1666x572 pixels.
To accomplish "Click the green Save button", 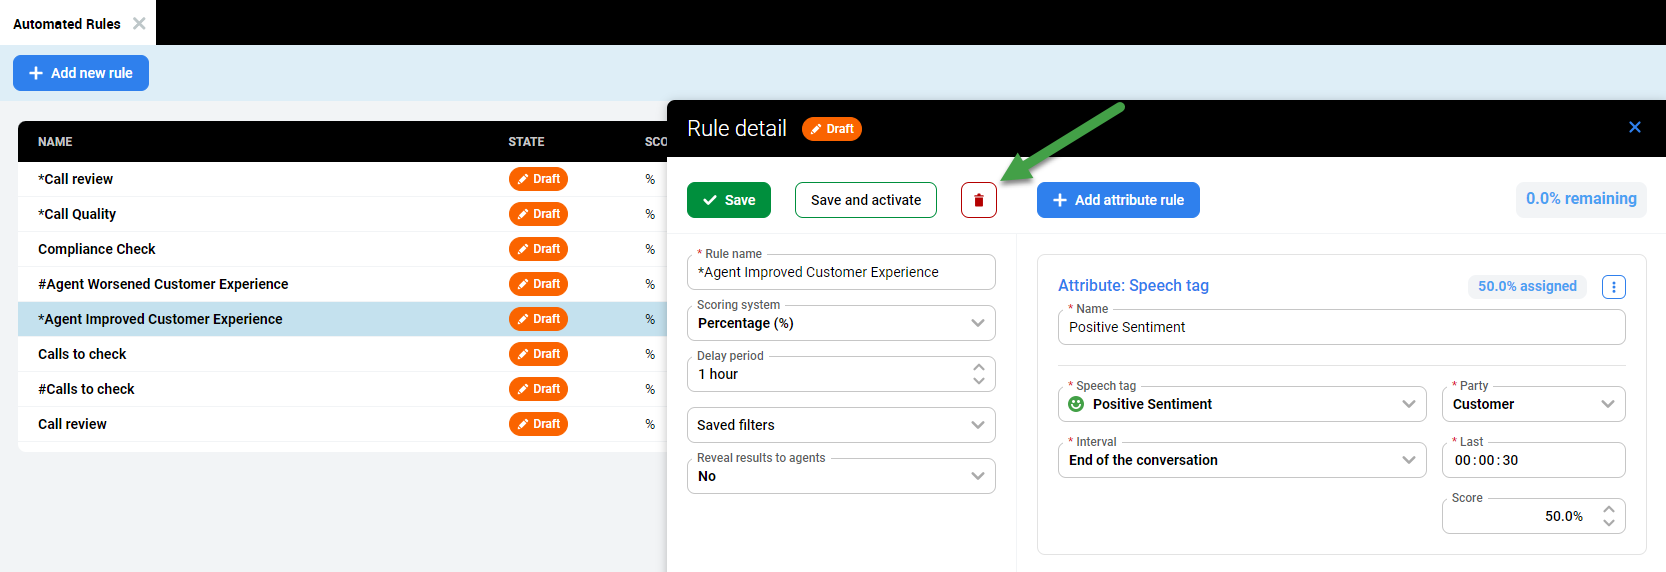I will (x=728, y=200).
